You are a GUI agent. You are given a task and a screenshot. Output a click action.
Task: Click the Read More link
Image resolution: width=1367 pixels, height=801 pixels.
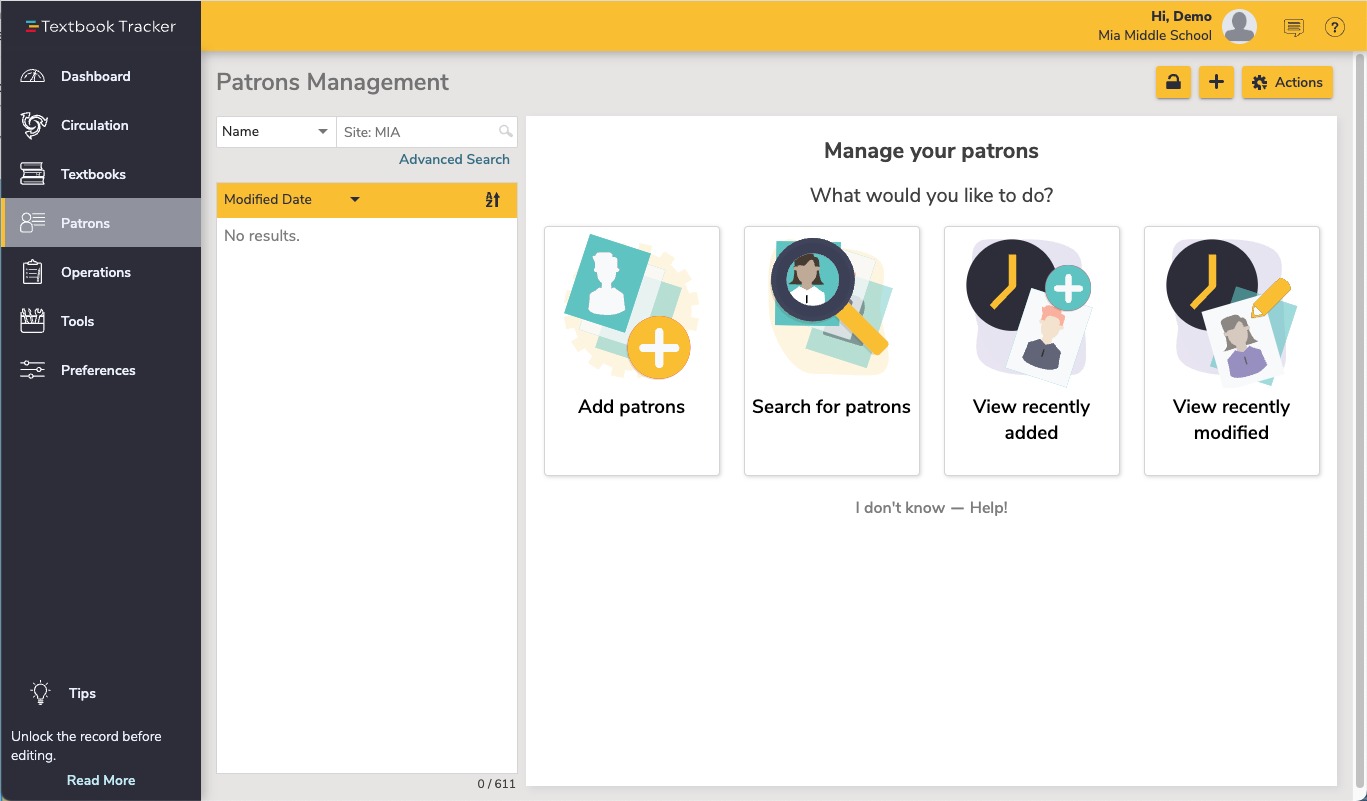point(101,780)
